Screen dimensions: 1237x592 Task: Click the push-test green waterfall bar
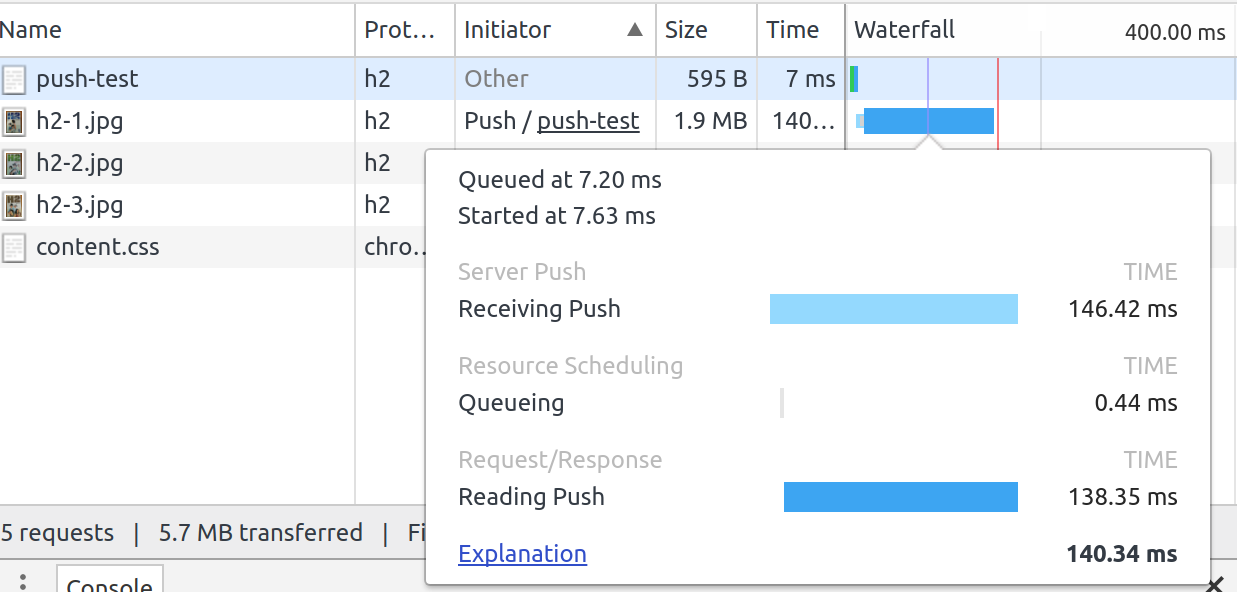coord(853,79)
